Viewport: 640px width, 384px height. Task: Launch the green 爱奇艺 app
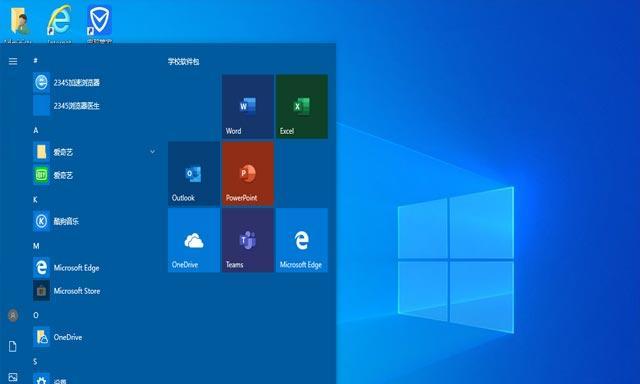(x=96, y=175)
